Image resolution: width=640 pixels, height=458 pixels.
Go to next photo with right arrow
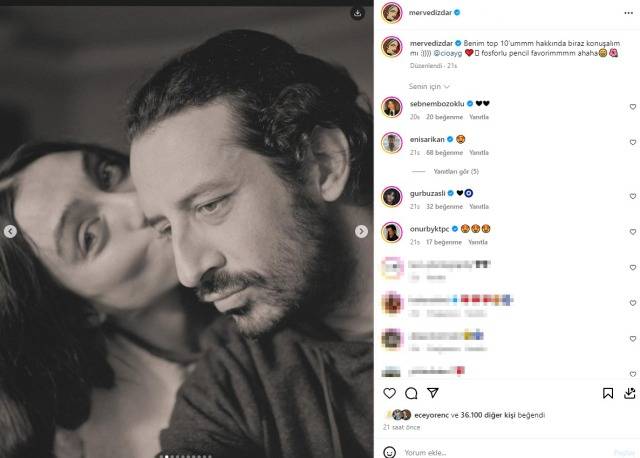pyautogui.click(x=361, y=231)
